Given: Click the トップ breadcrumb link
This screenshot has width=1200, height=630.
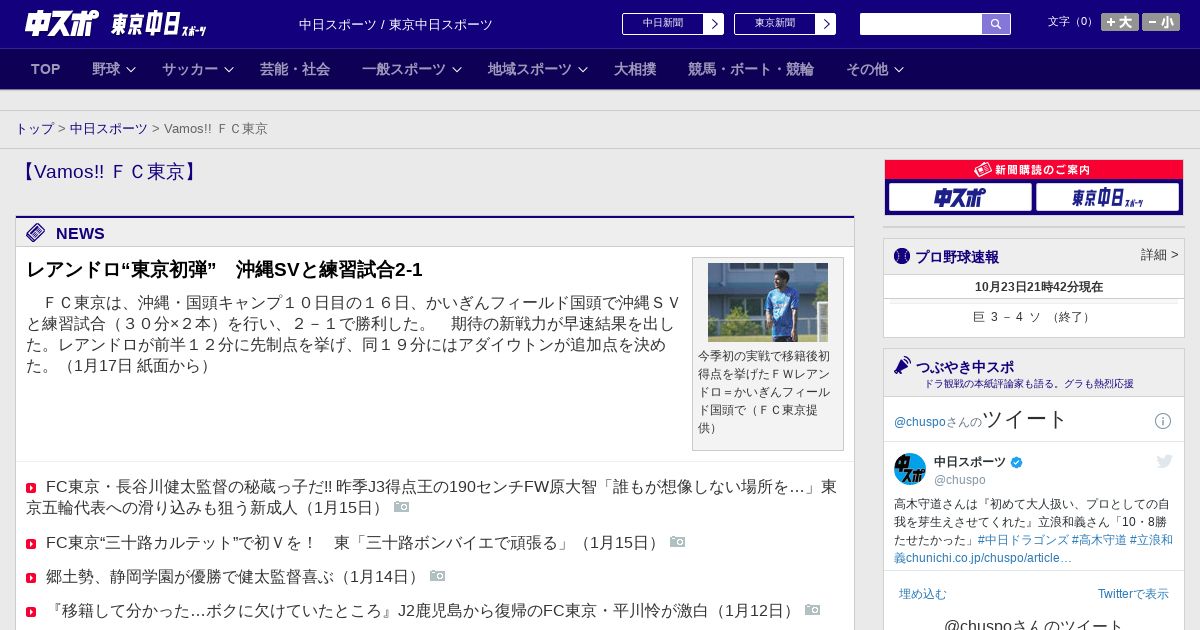Looking at the screenshot, I should pos(34,129).
